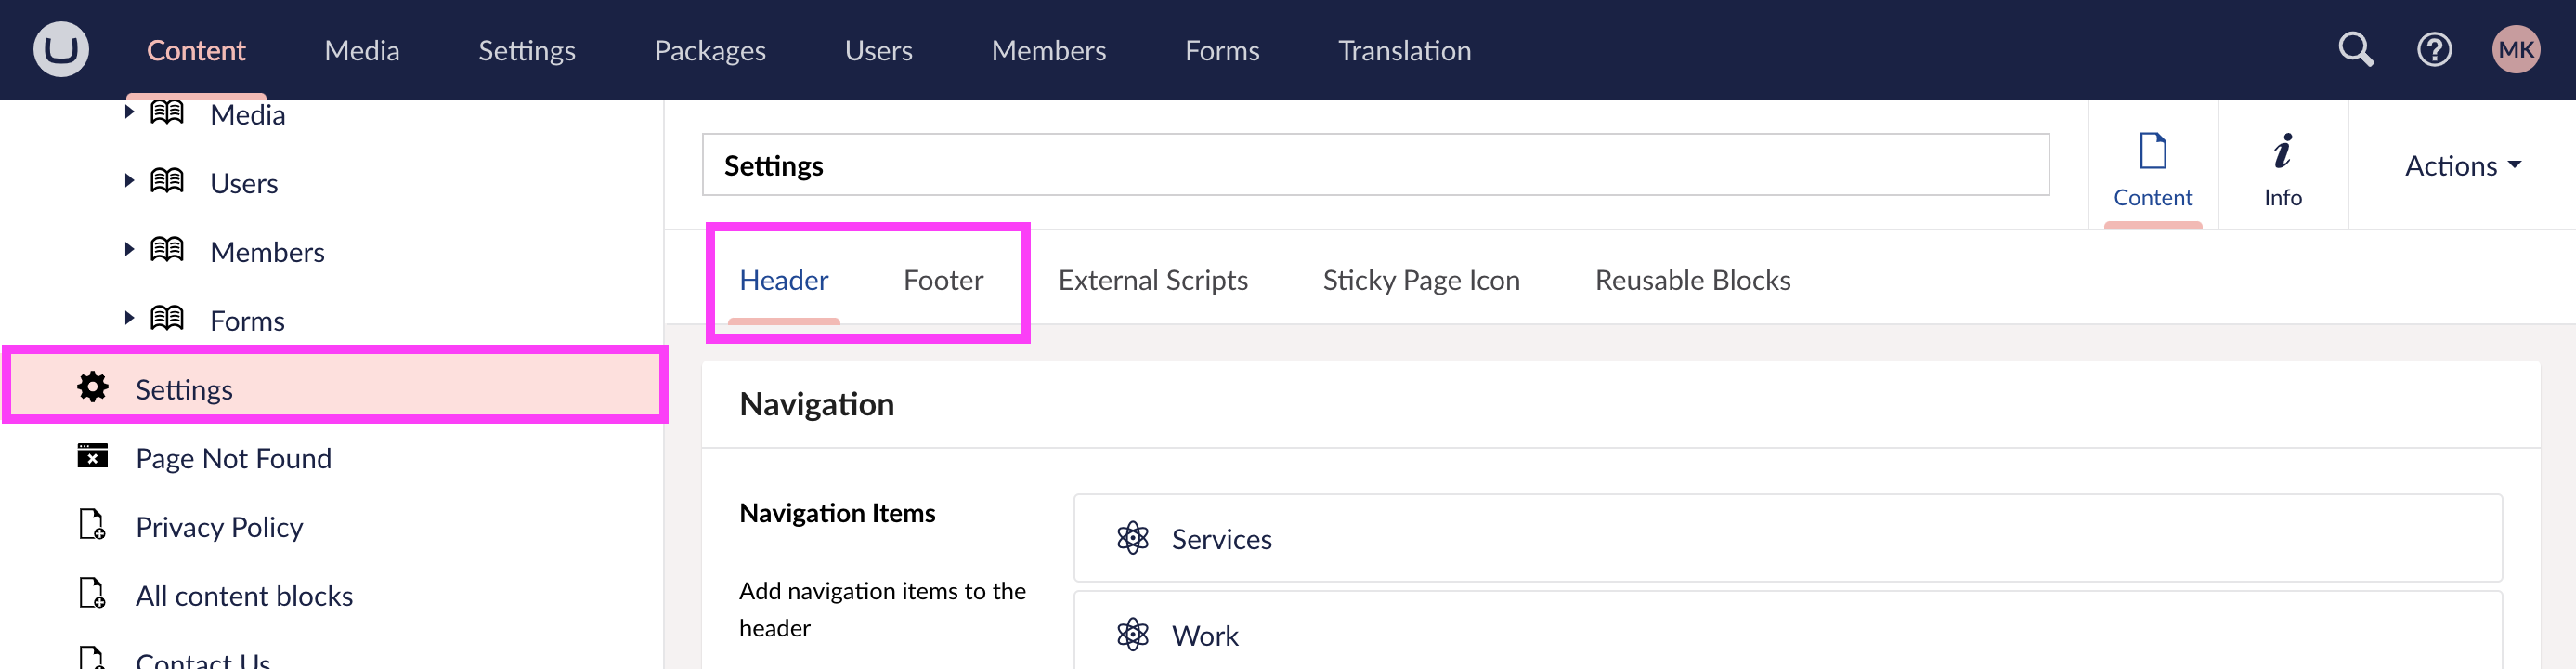Open the Media node label in tree
The image size is (2576, 669).
[248, 115]
